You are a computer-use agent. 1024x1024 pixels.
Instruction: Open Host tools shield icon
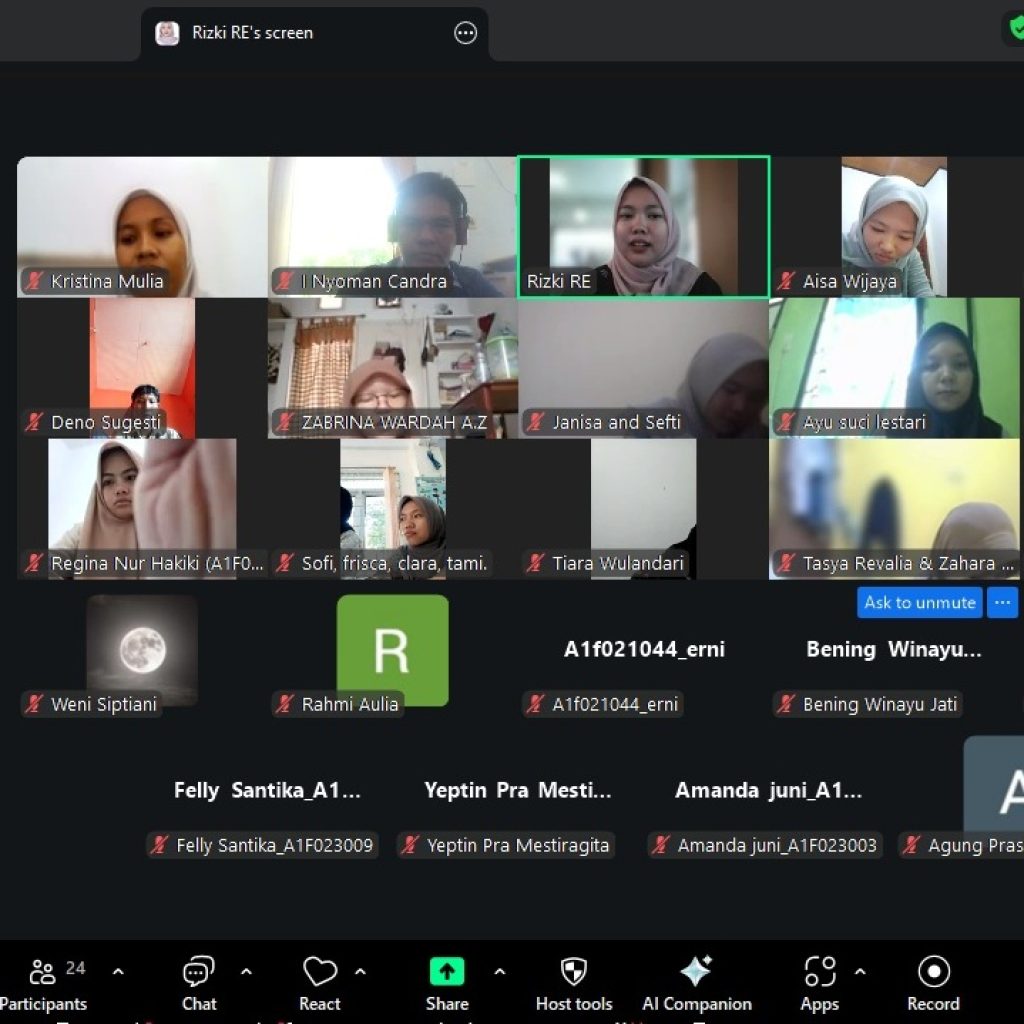(x=573, y=972)
